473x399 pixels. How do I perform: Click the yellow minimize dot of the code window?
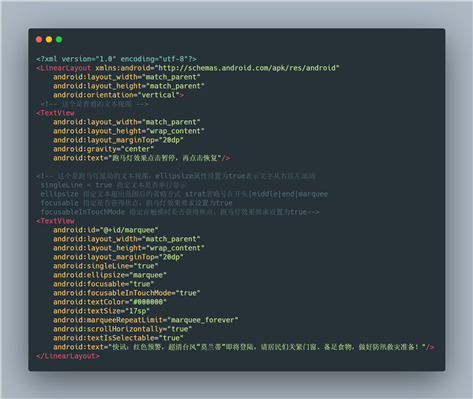coord(49,39)
